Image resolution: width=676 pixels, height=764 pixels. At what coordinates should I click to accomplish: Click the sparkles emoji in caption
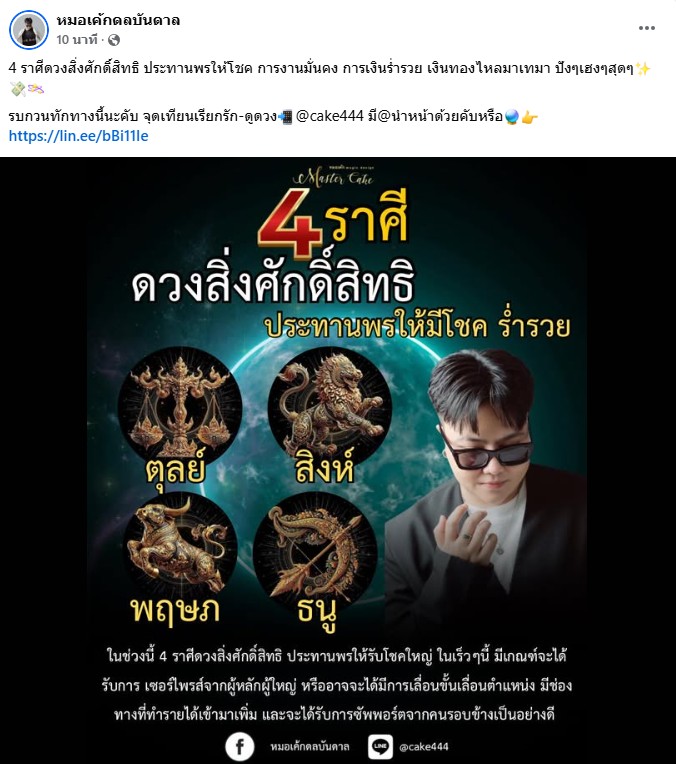[643, 69]
